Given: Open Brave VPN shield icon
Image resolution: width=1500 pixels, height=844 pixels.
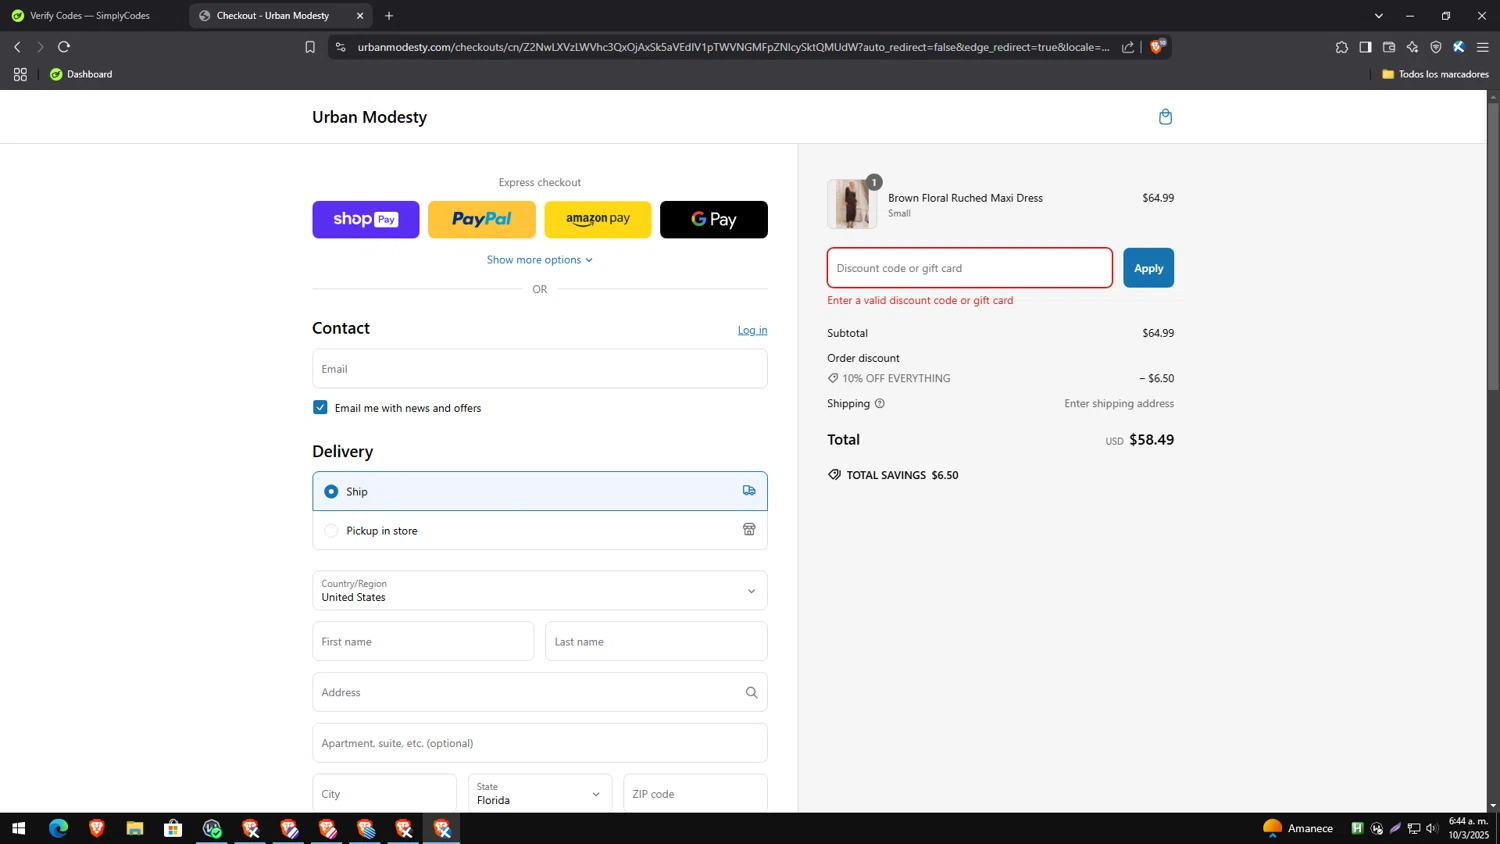Looking at the screenshot, I should pyautogui.click(x=1436, y=47).
